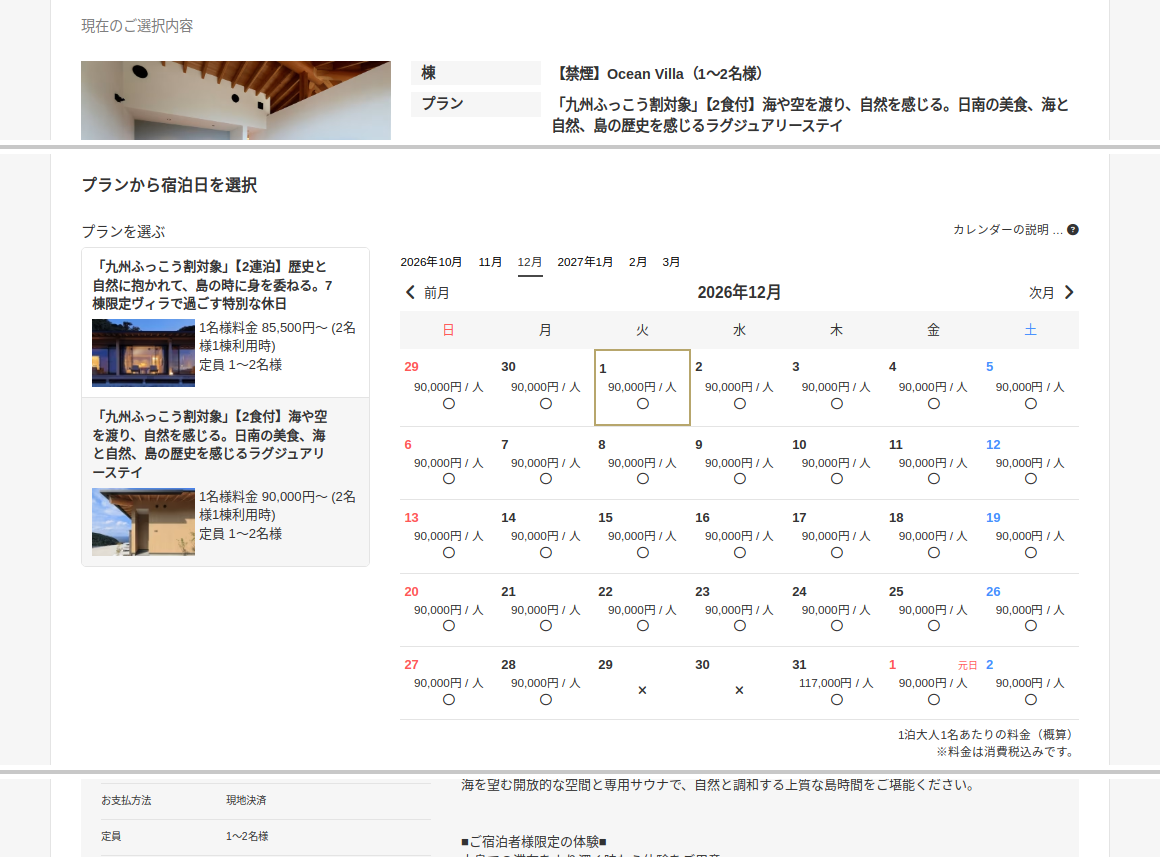This screenshot has height=857, width=1160.
Task: Select availability circle for November 29
Action: click(448, 403)
